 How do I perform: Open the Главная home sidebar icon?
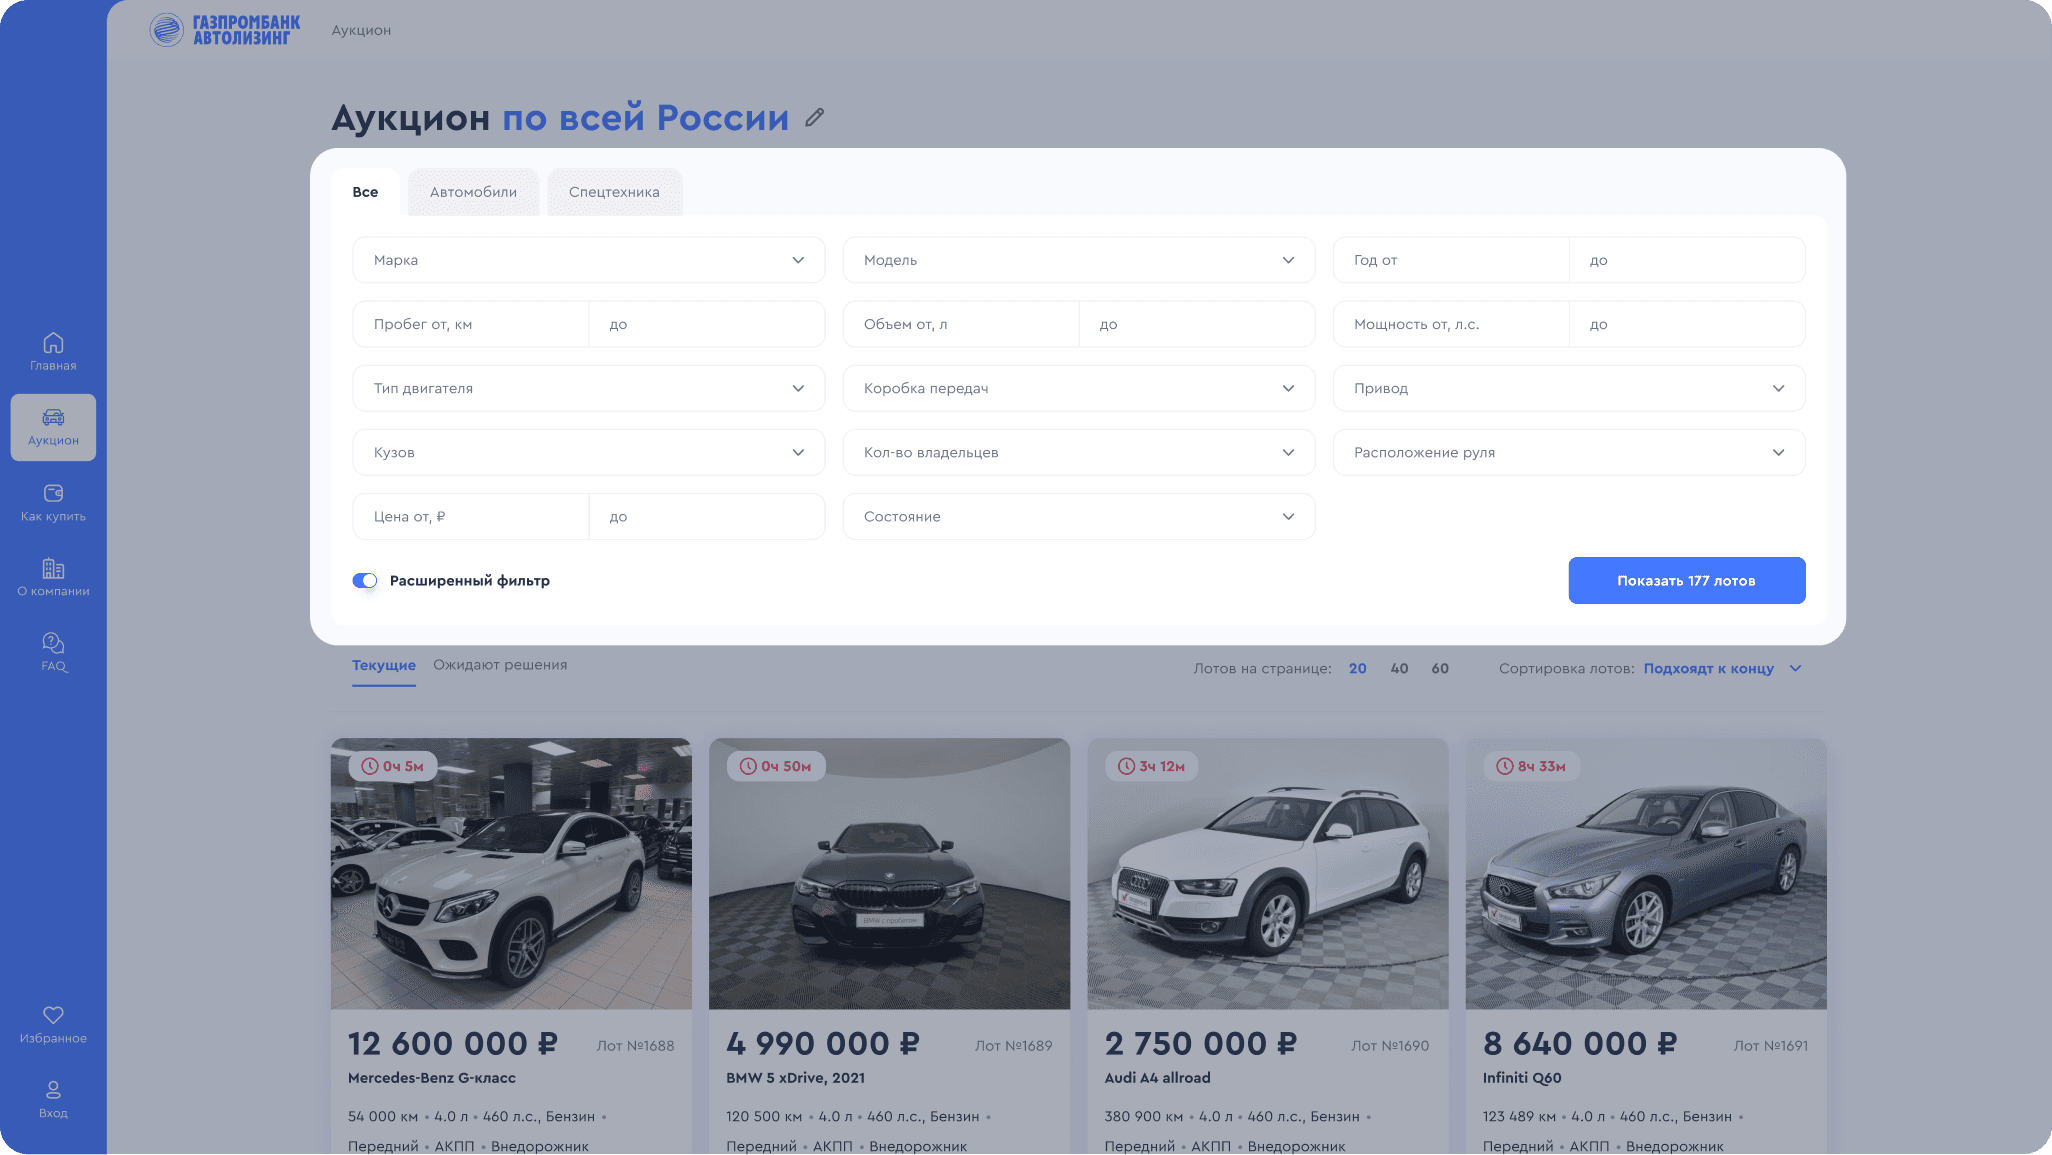[53, 343]
